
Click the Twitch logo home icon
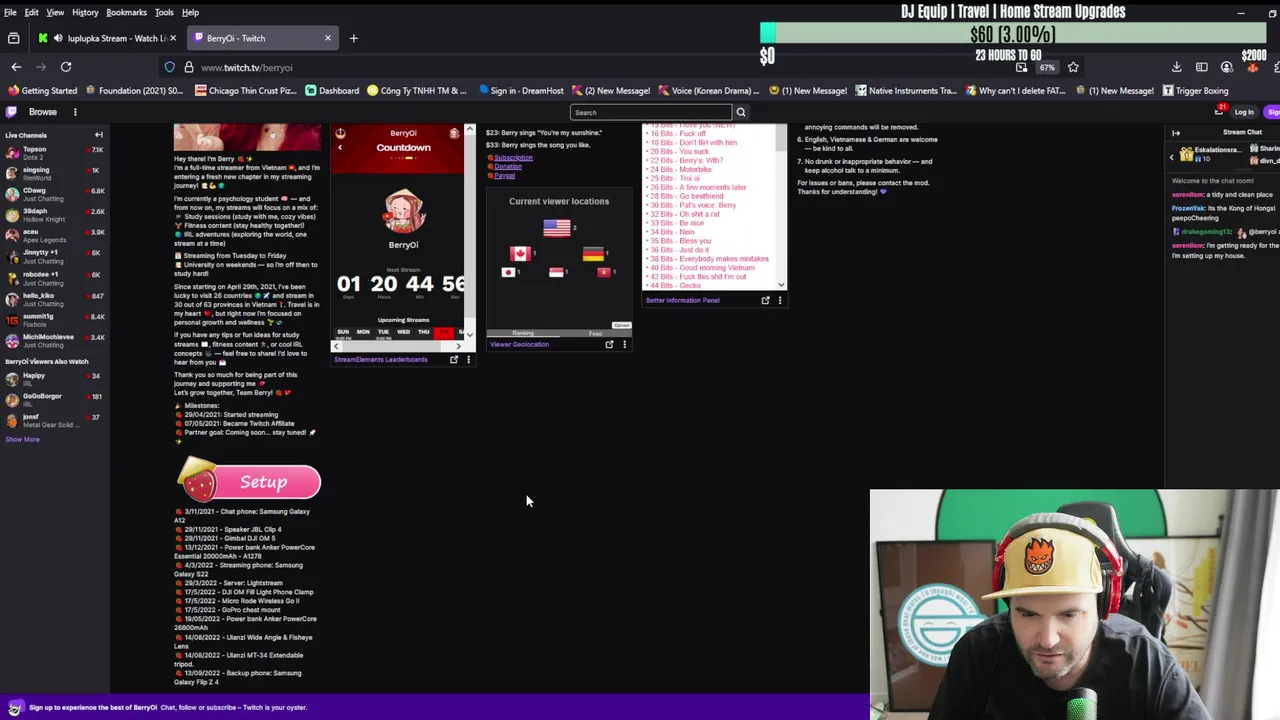[13, 112]
